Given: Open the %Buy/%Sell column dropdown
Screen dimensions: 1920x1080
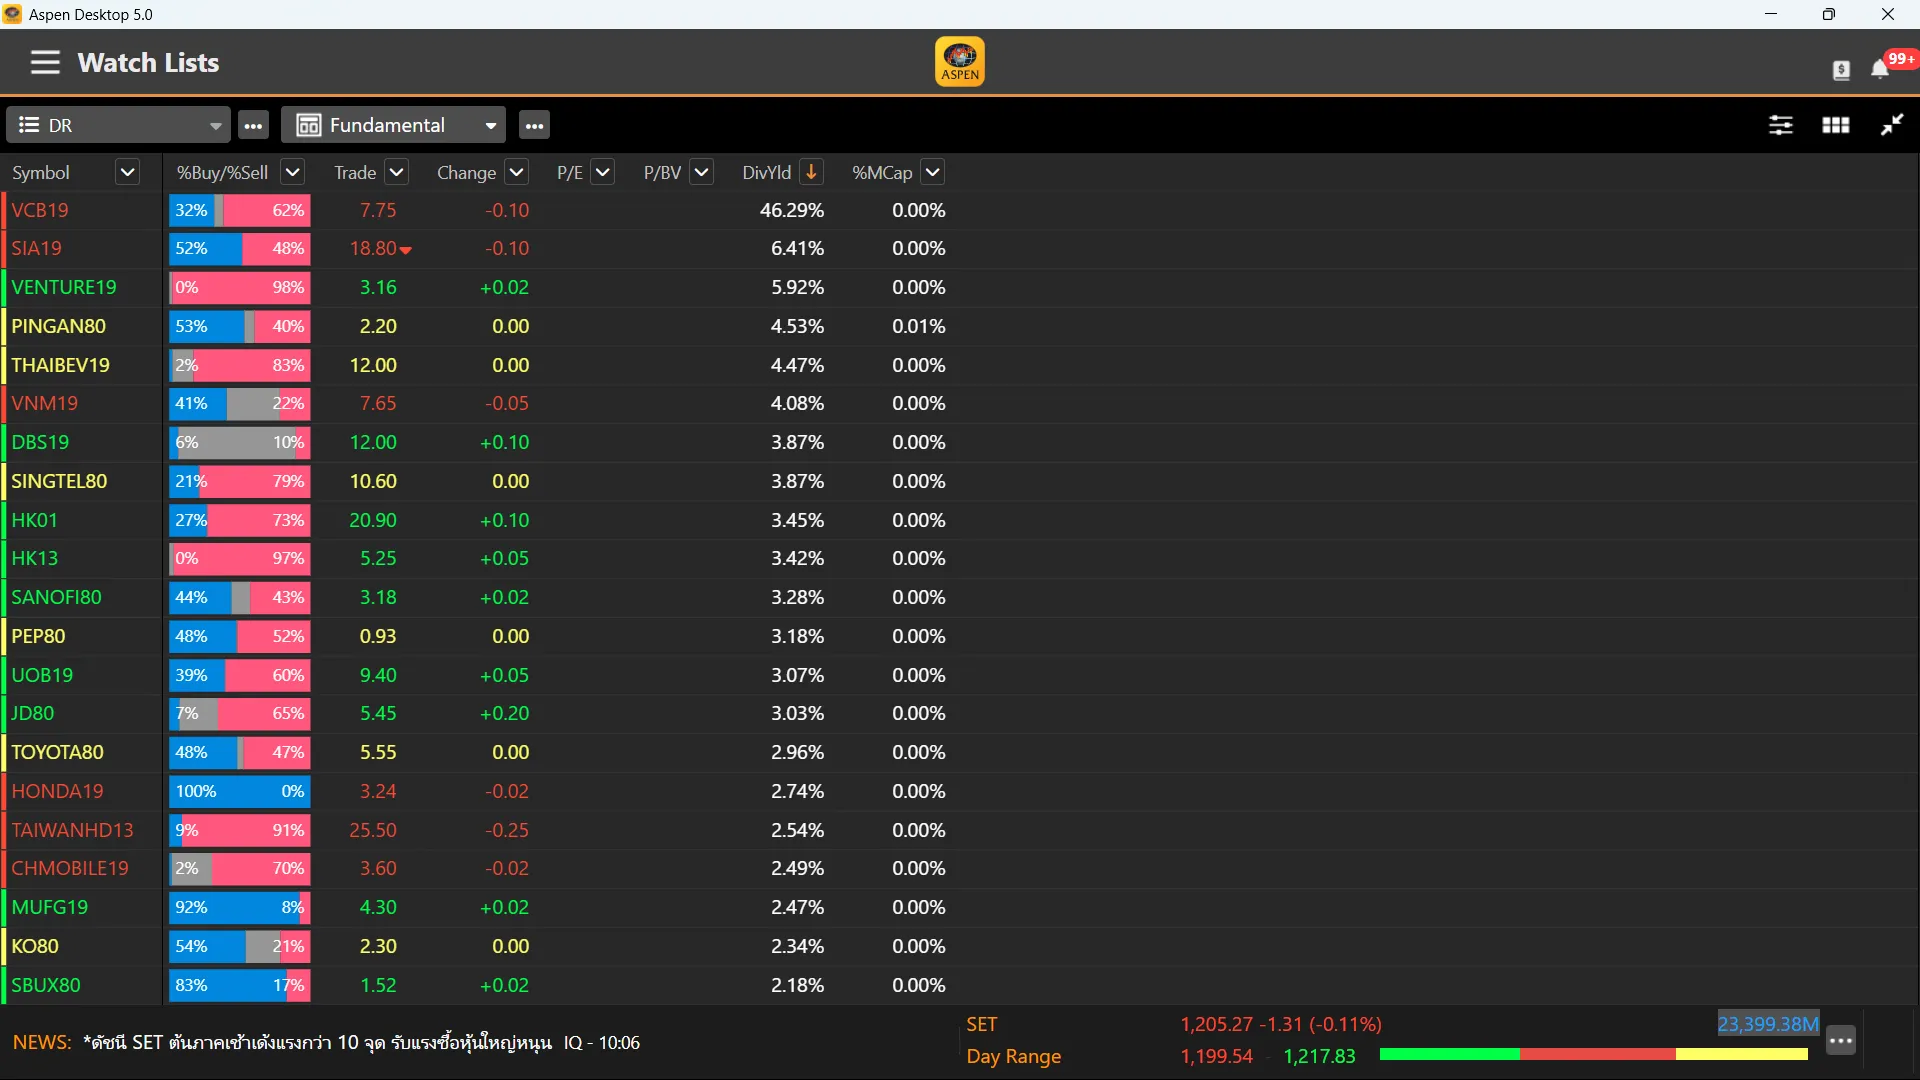Looking at the screenshot, I should point(292,172).
